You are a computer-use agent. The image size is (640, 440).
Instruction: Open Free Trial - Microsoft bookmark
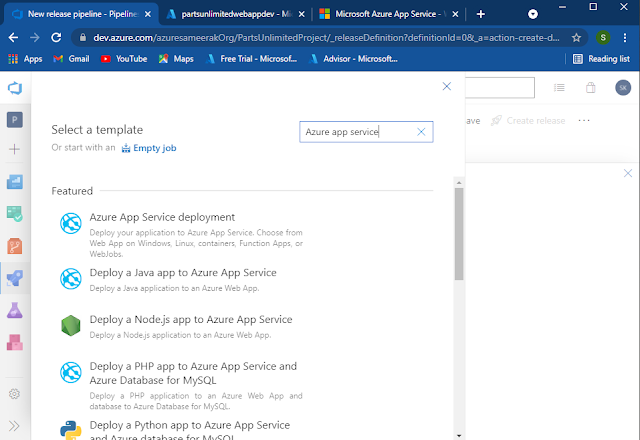pos(251,59)
